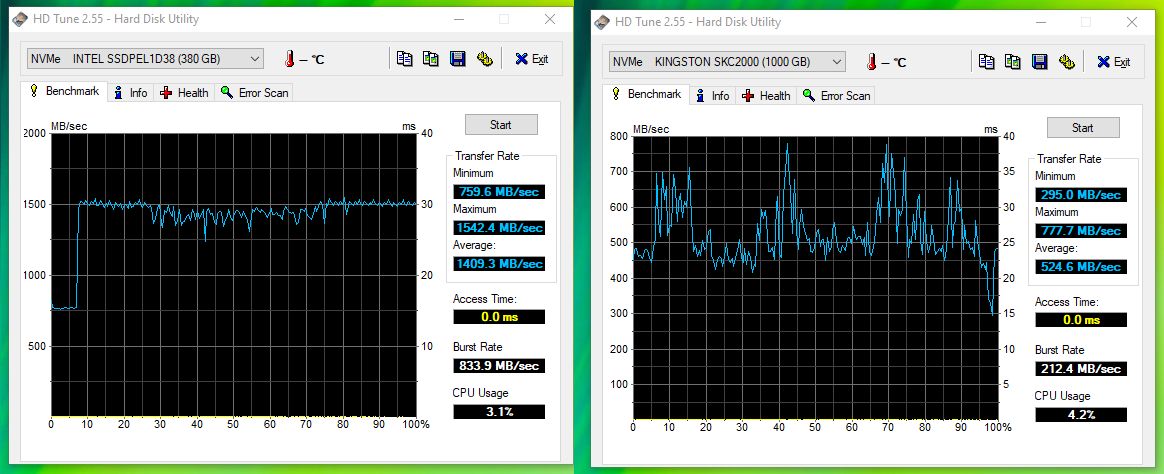
Task: Click copy info icon in INTEL window toolbar
Action: coord(405,59)
